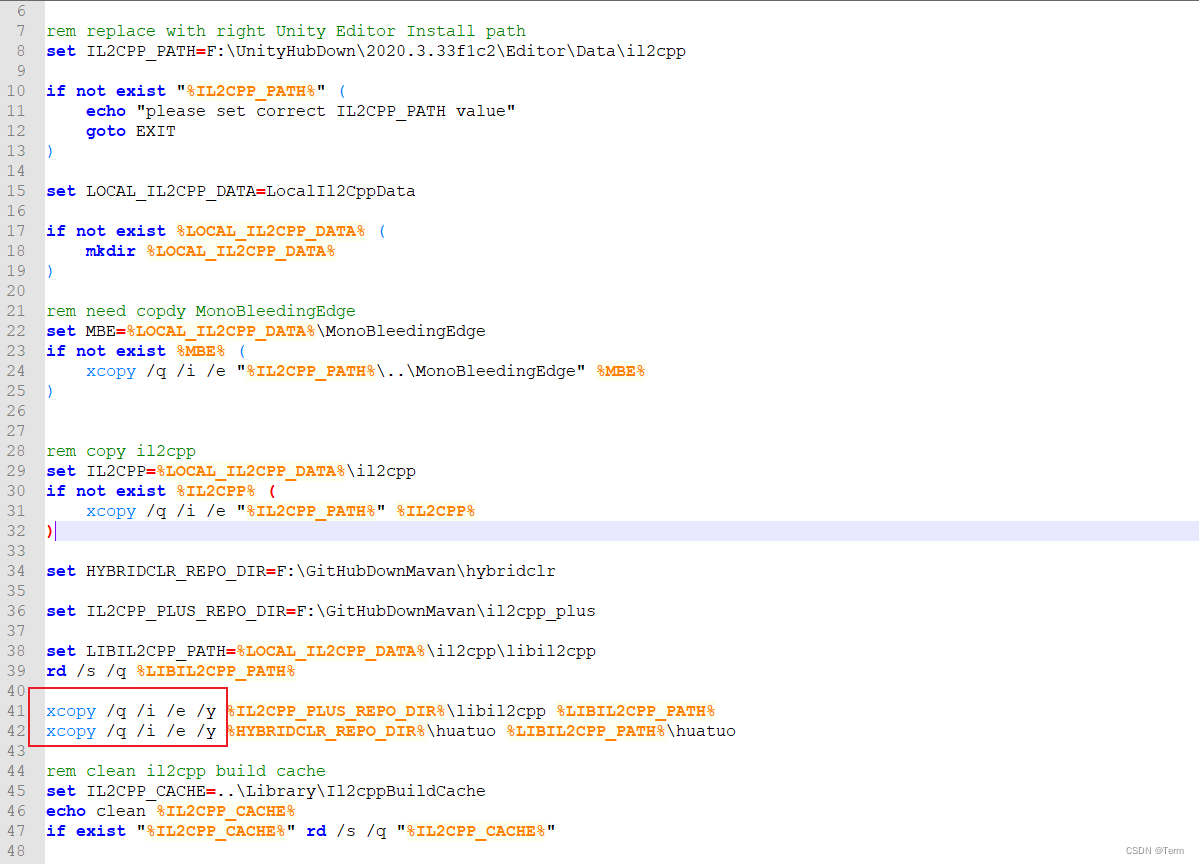Click 'echo clean %IL2CPP_CACHE%' line
Viewport: 1199px width, 864px height.
tap(171, 811)
